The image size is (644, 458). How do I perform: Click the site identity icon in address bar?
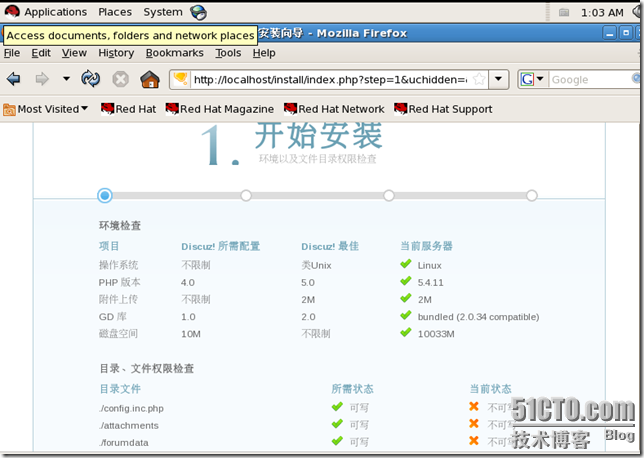coord(180,79)
